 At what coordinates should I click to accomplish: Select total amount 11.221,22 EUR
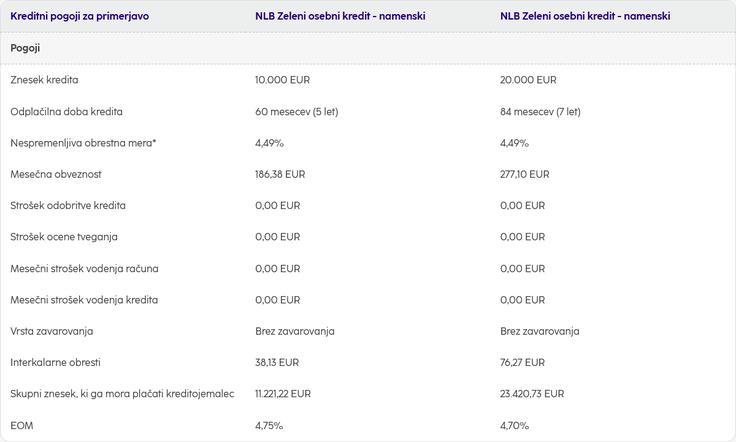283,394
